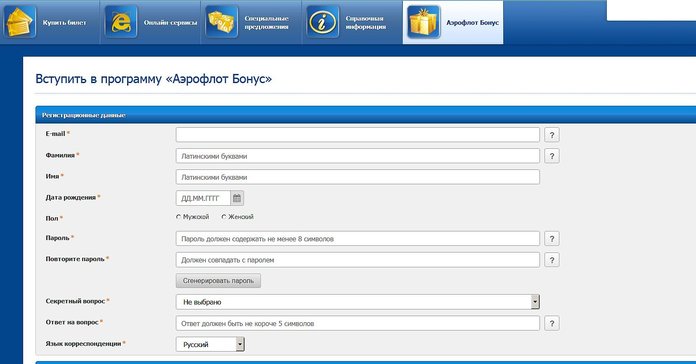
Task: Select the Мужской gender radio button
Action: coord(178,217)
